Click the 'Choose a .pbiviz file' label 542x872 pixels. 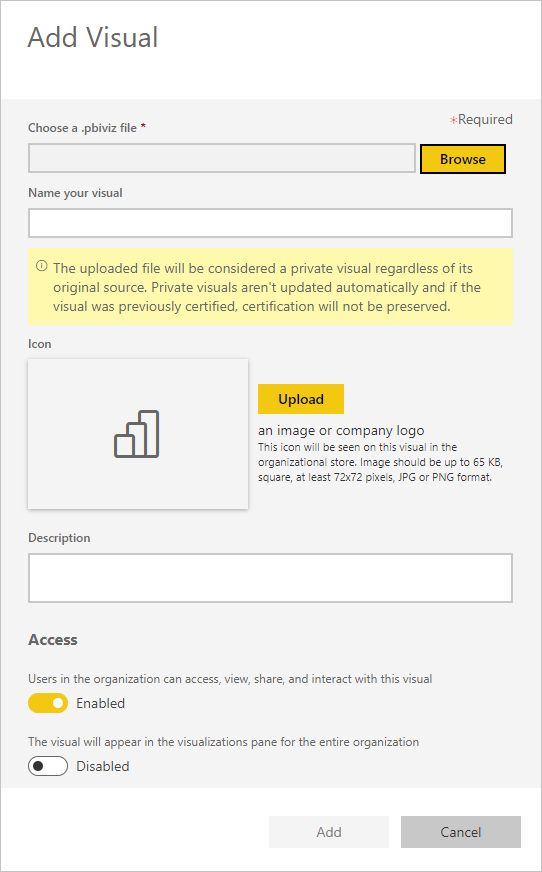click(x=82, y=128)
